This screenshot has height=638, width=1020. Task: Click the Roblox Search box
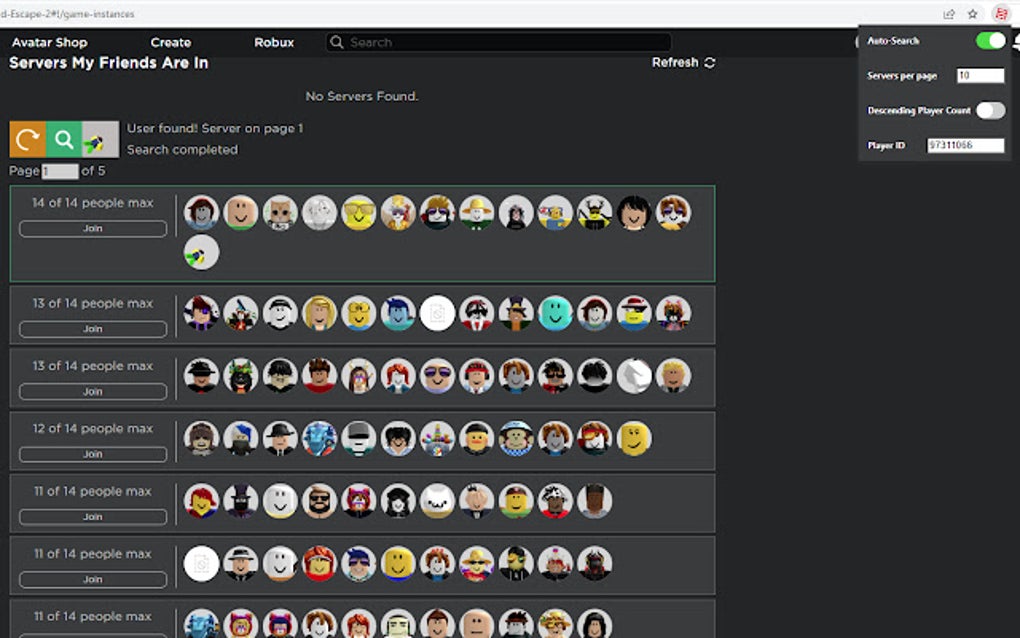point(498,42)
